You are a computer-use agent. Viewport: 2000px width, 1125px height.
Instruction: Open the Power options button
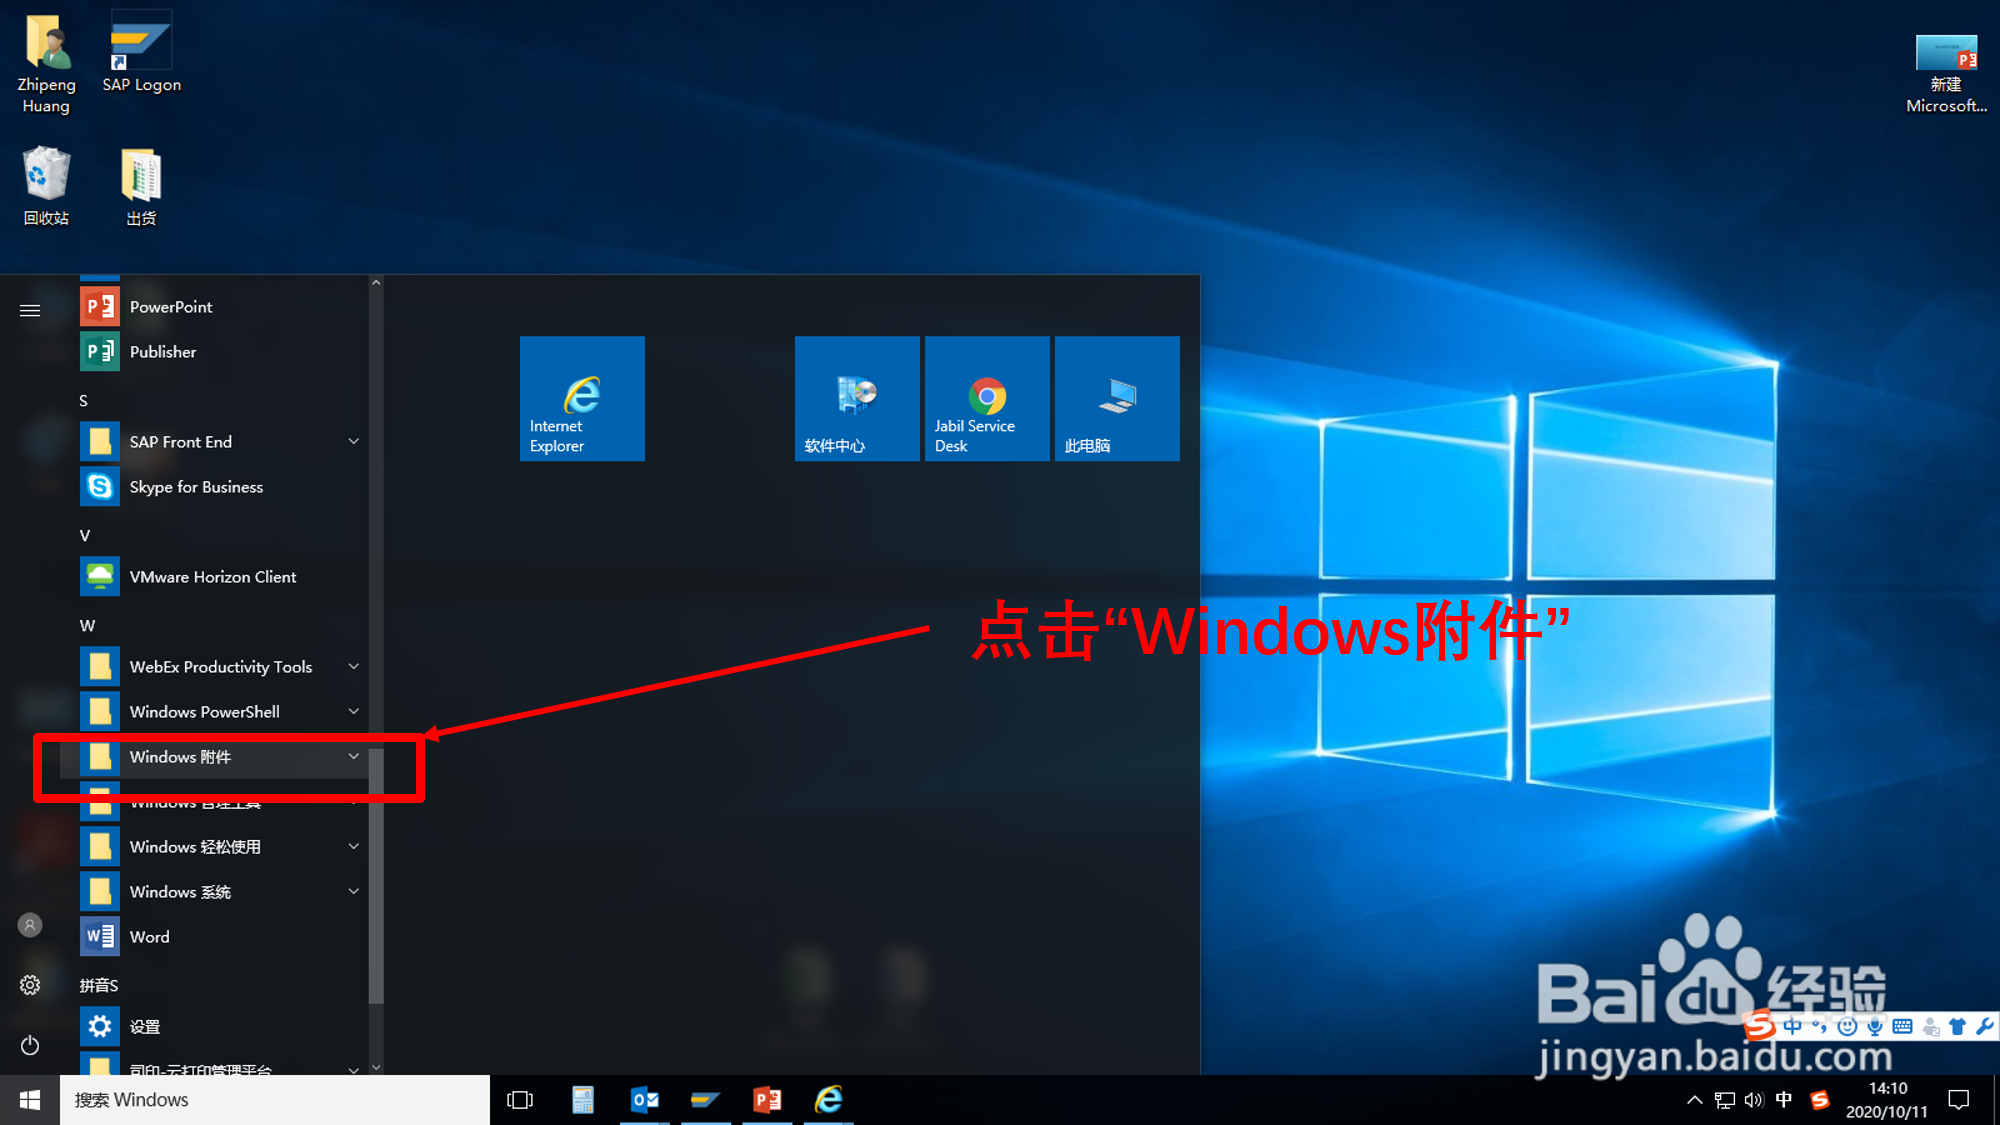30,1045
